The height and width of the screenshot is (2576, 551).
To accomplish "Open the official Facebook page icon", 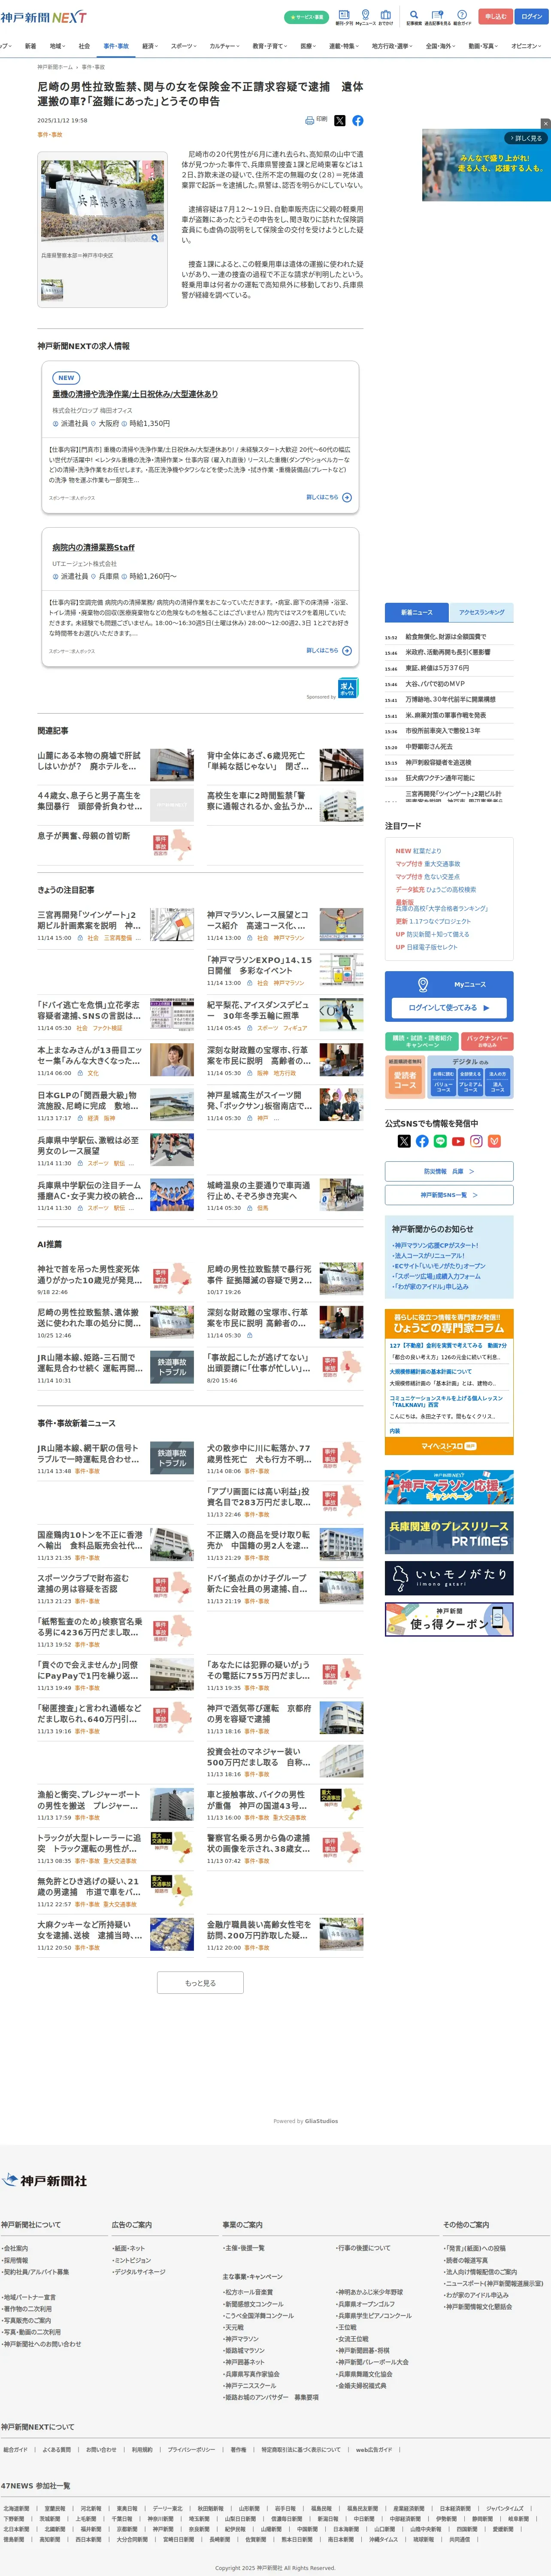I will (422, 1141).
